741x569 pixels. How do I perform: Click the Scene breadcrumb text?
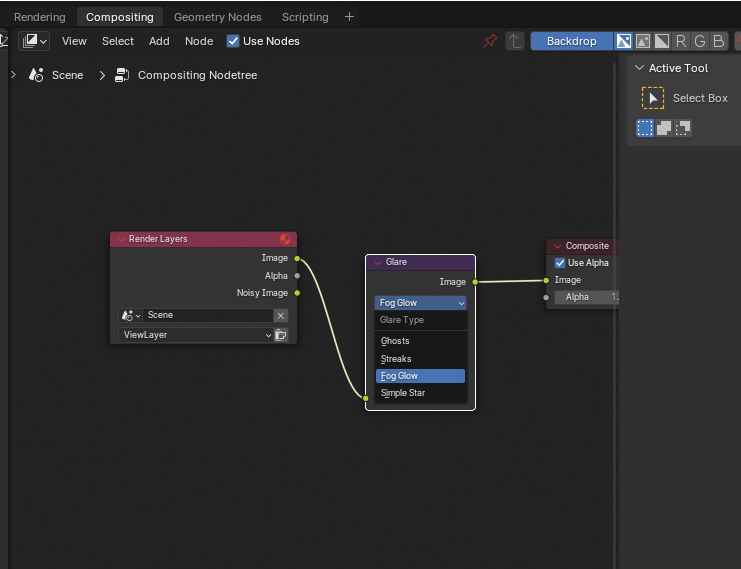coord(68,75)
